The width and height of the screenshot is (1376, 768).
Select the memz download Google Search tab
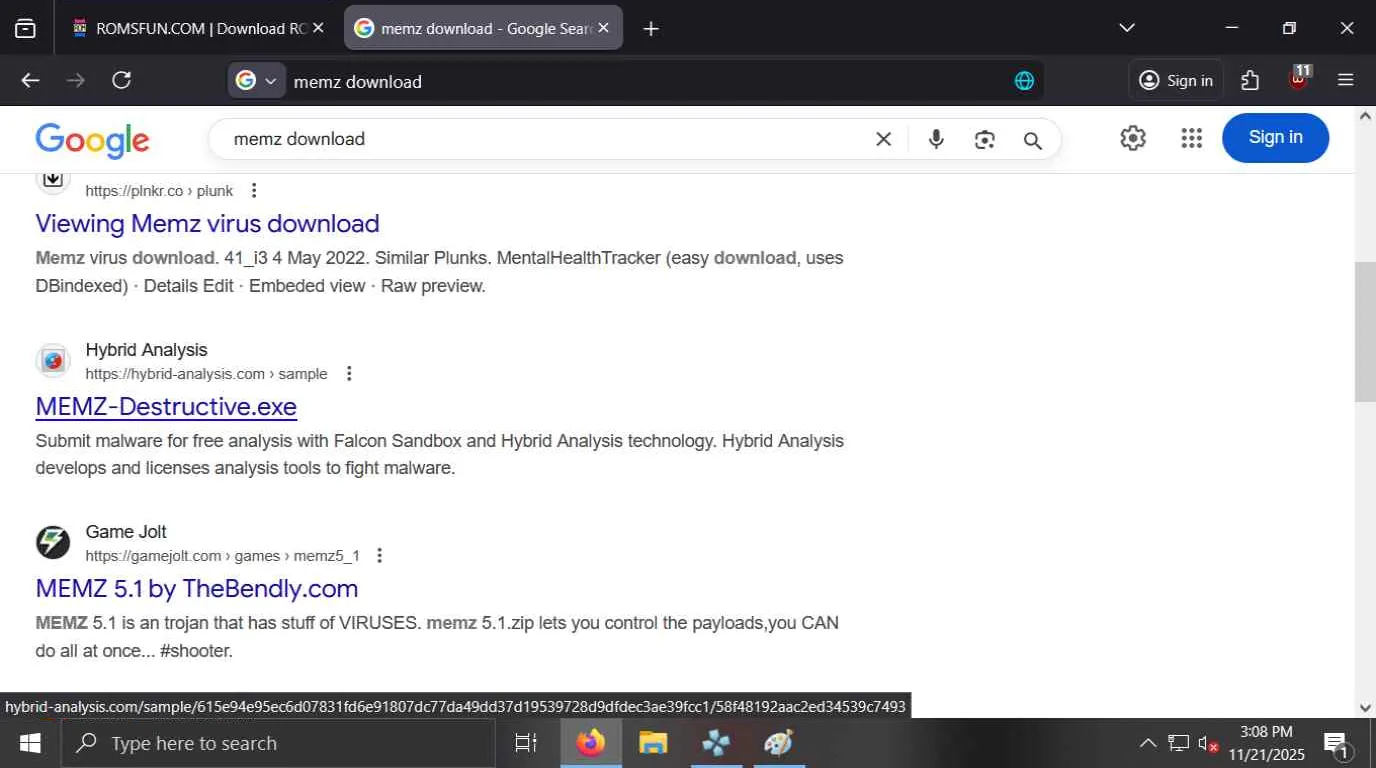pos(483,28)
